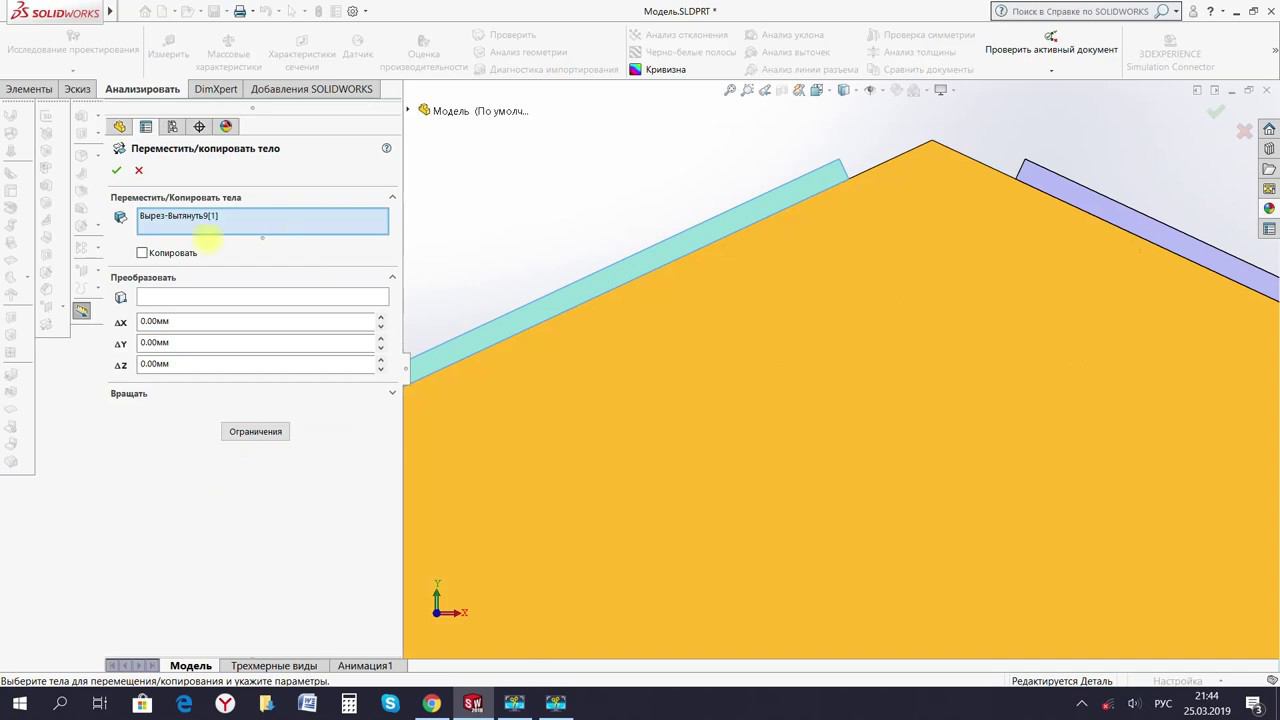Open the Анимация1 tab
The height and width of the screenshot is (720, 1280).
pos(365,665)
